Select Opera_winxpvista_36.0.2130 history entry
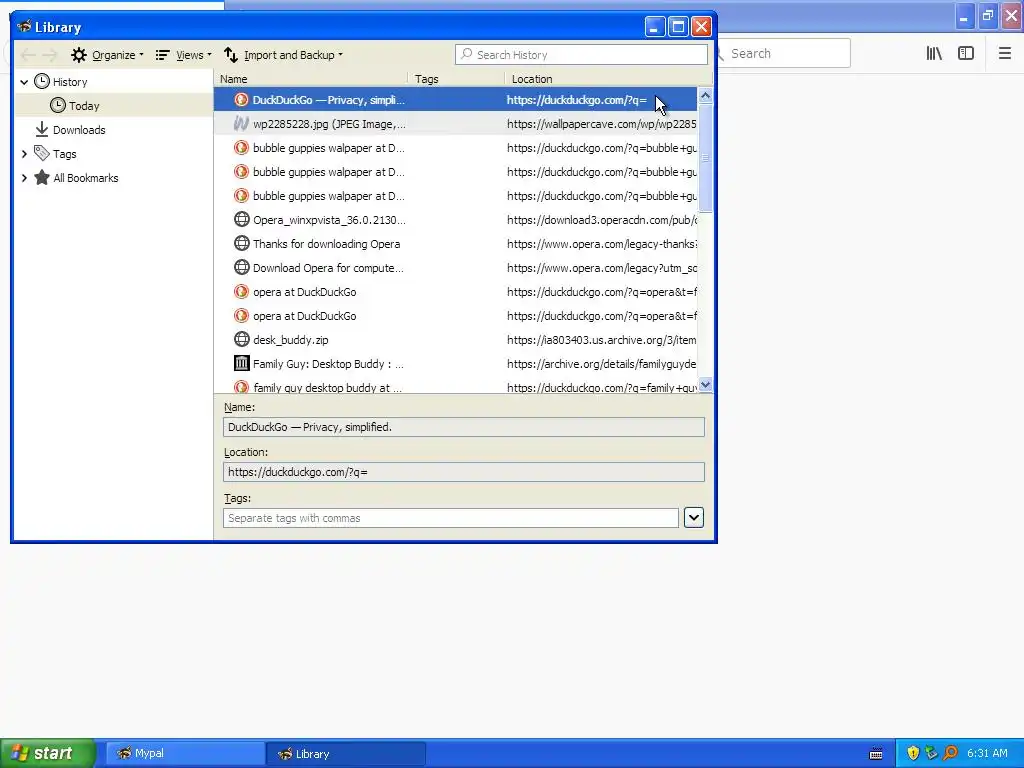The image size is (1024, 768). click(455, 219)
